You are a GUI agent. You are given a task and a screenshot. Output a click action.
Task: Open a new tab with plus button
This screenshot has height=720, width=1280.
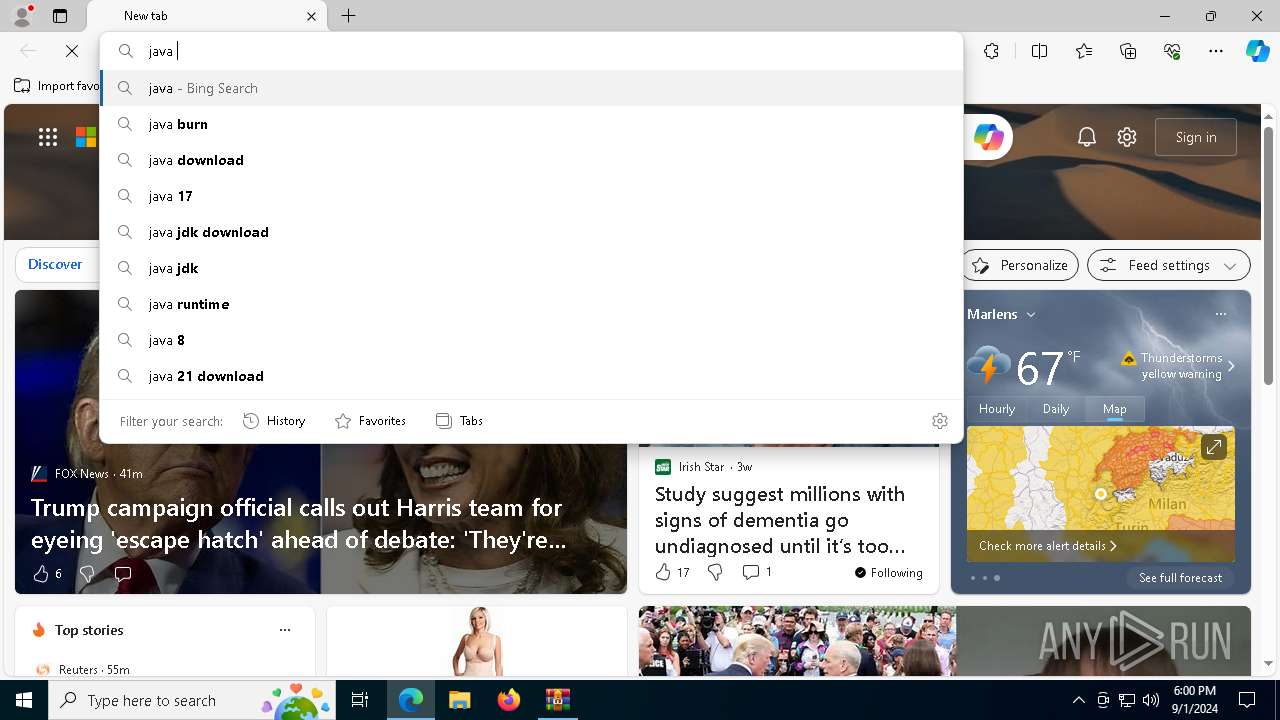(x=348, y=16)
